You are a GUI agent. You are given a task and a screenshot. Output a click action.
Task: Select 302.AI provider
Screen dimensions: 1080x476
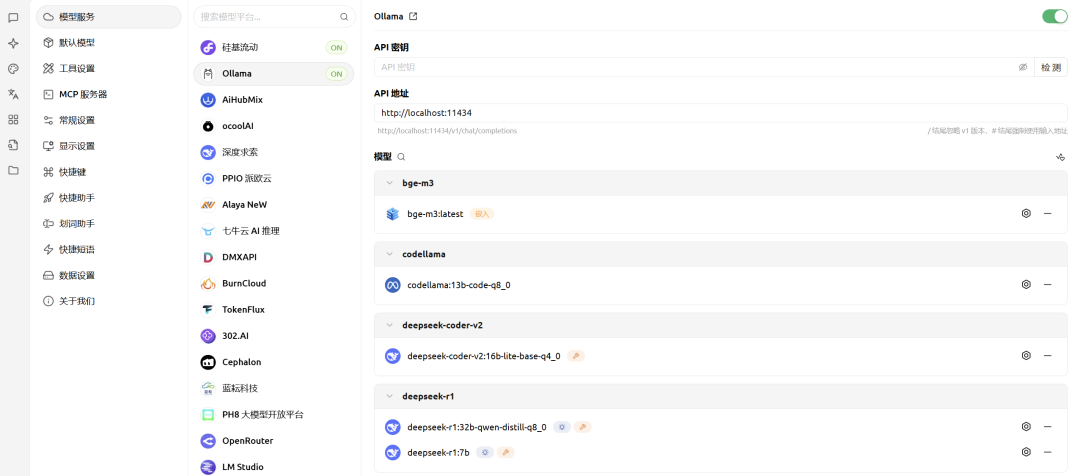pyautogui.click(x=273, y=336)
